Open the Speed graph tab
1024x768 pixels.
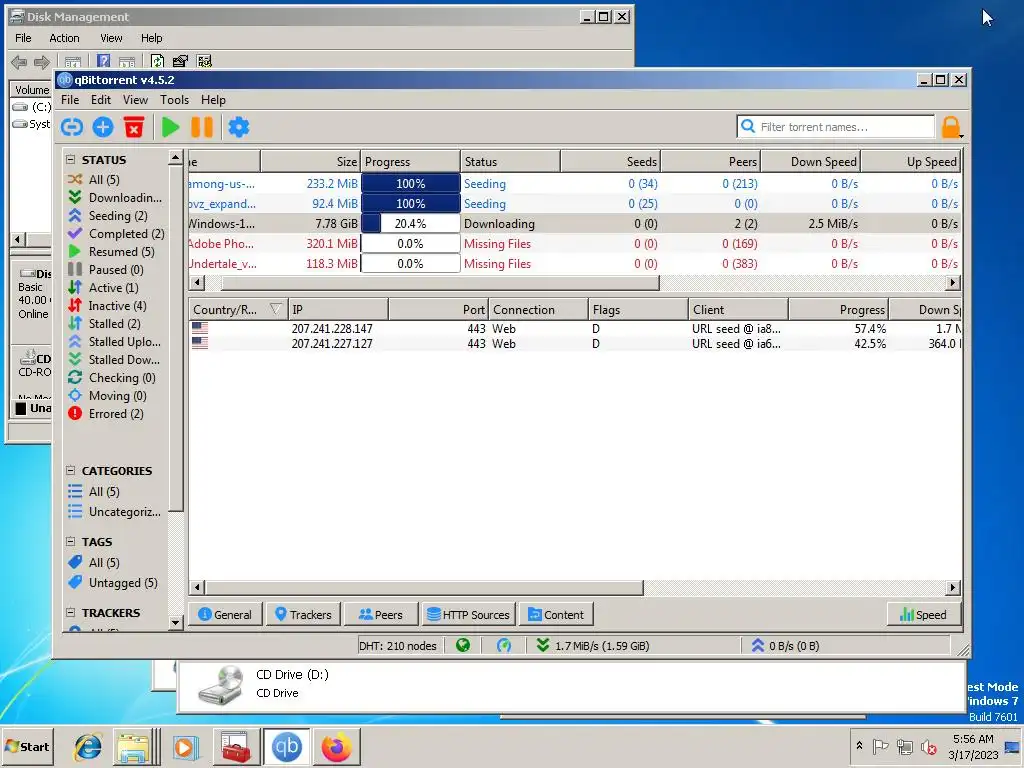coord(923,615)
